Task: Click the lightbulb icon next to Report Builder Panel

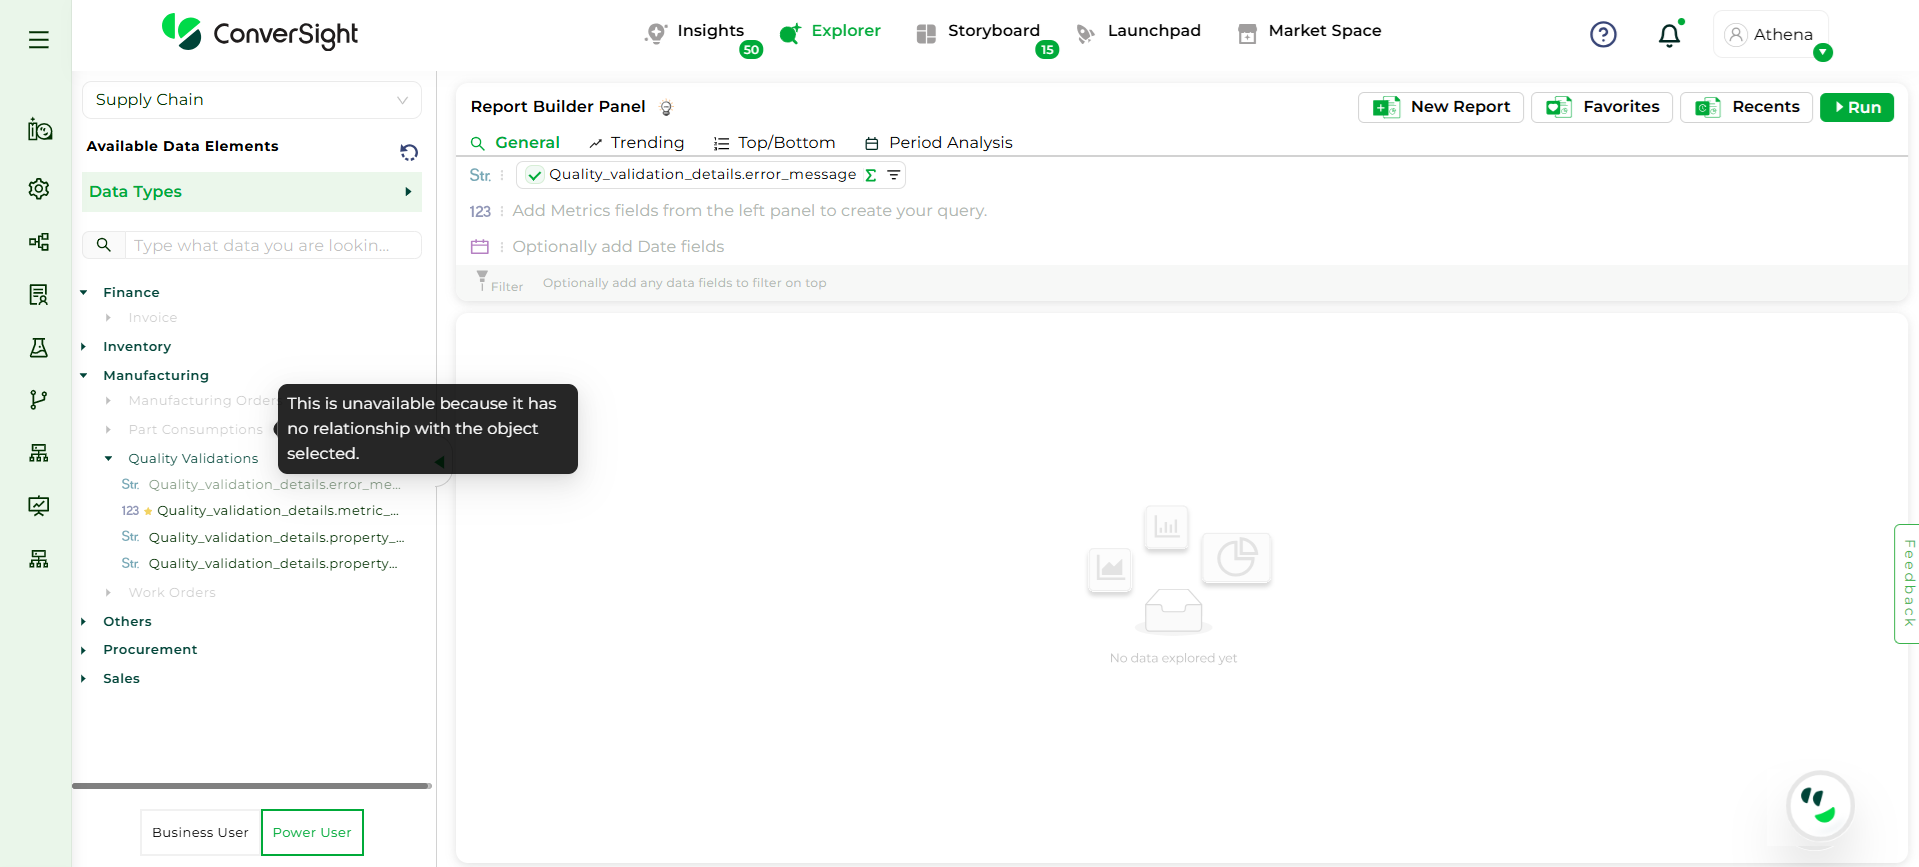Action: tap(666, 108)
